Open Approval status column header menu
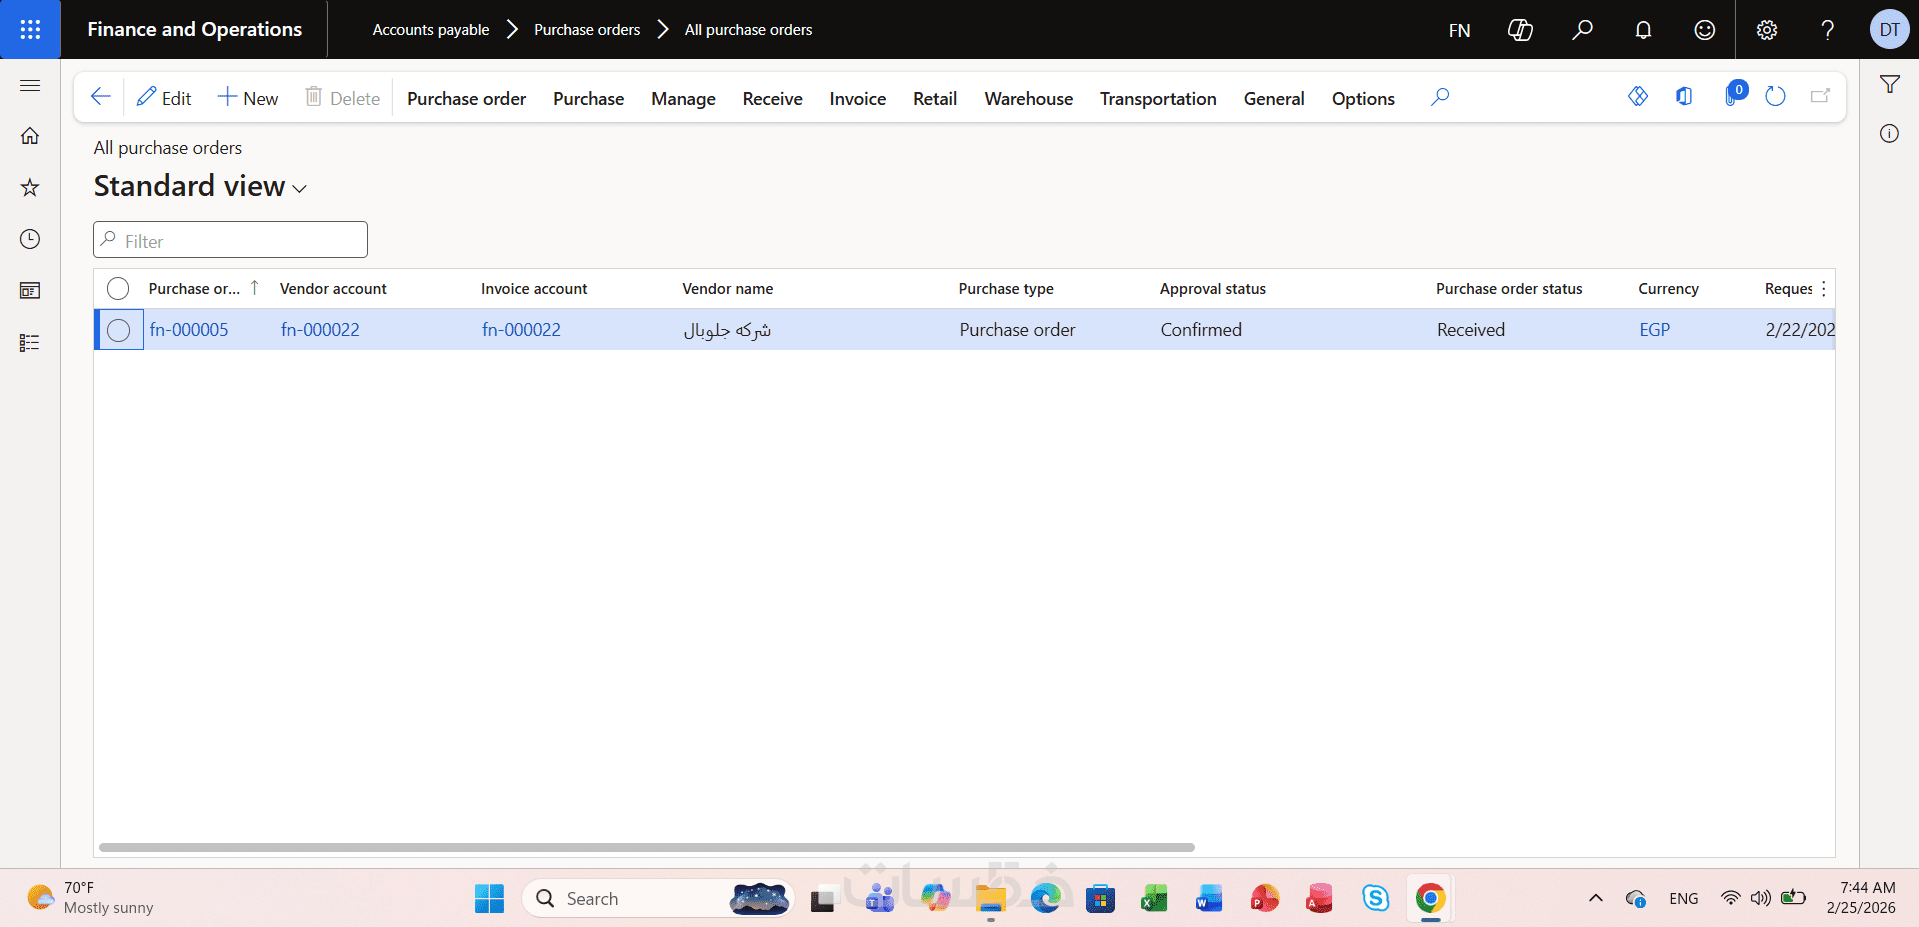This screenshot has width=1919, height=927. (x=1212, y=288)
